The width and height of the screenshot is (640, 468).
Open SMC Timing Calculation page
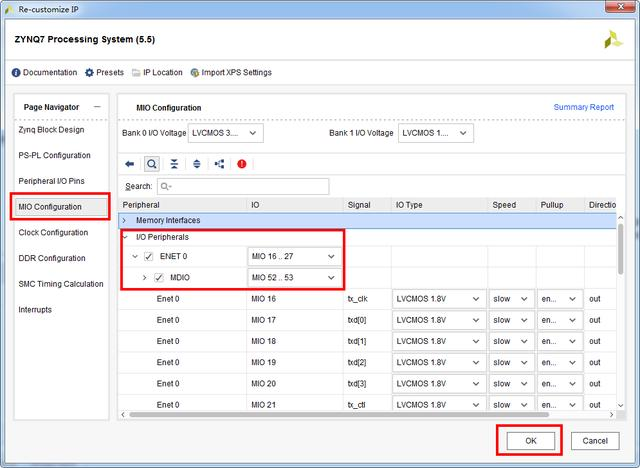point(61,284)
